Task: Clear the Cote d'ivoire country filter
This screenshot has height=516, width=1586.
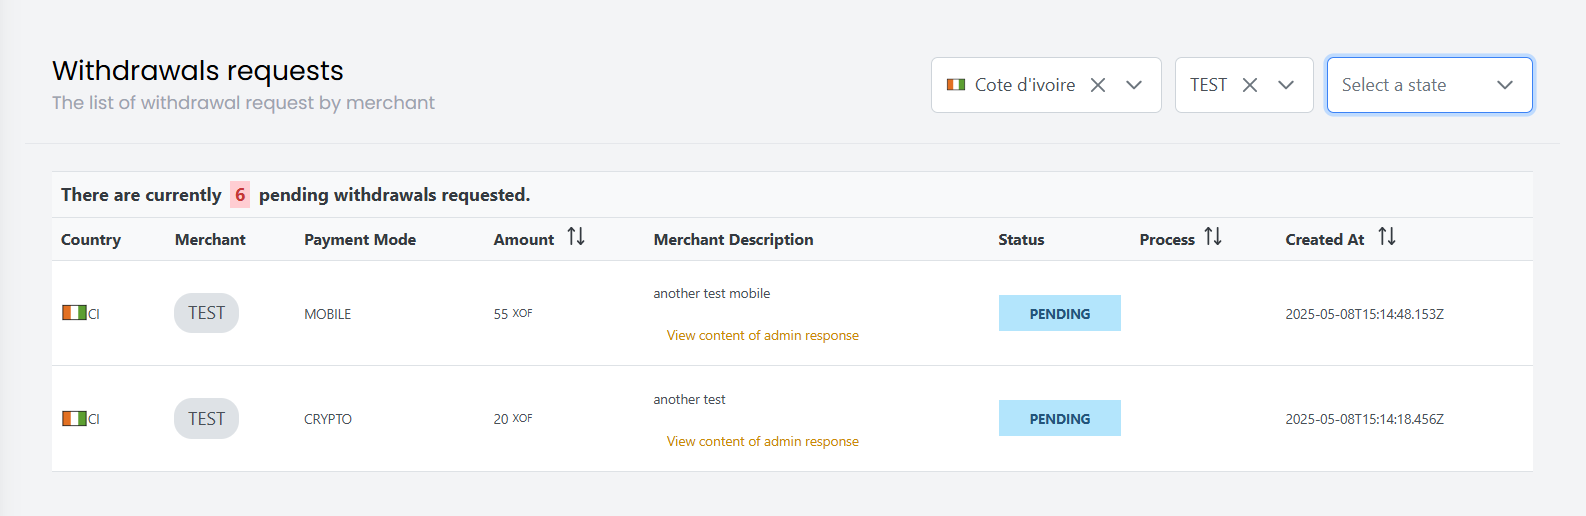Action: click(x=1098, y=85)
